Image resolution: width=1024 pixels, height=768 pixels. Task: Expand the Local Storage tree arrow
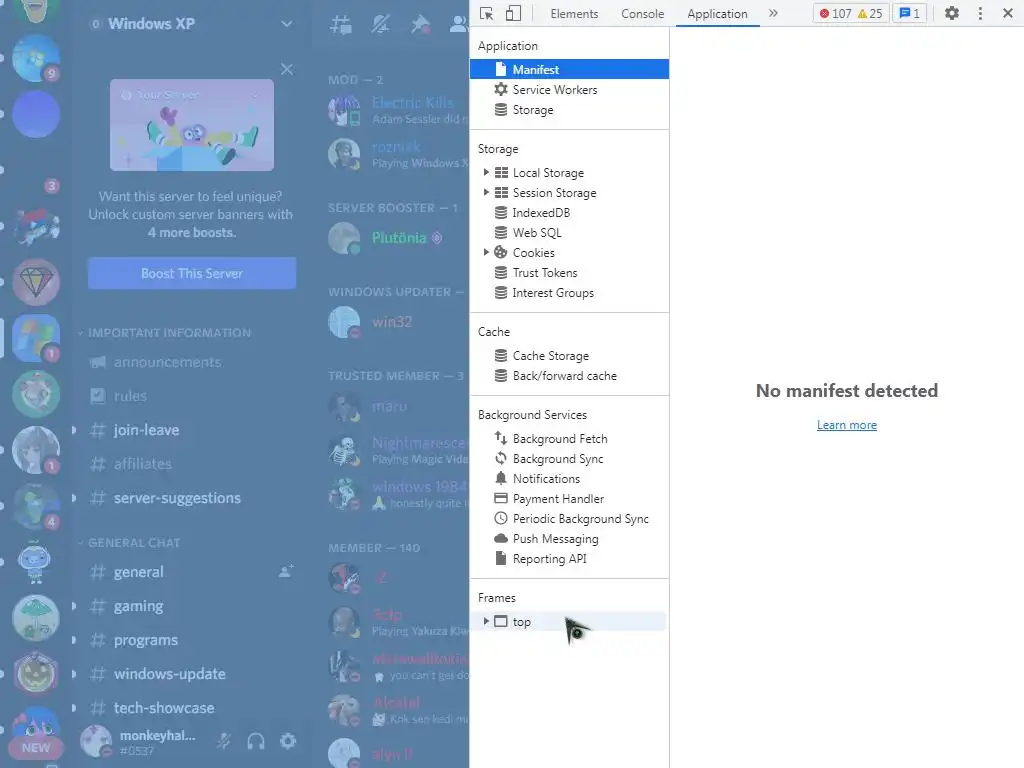[x=486, y=172]
